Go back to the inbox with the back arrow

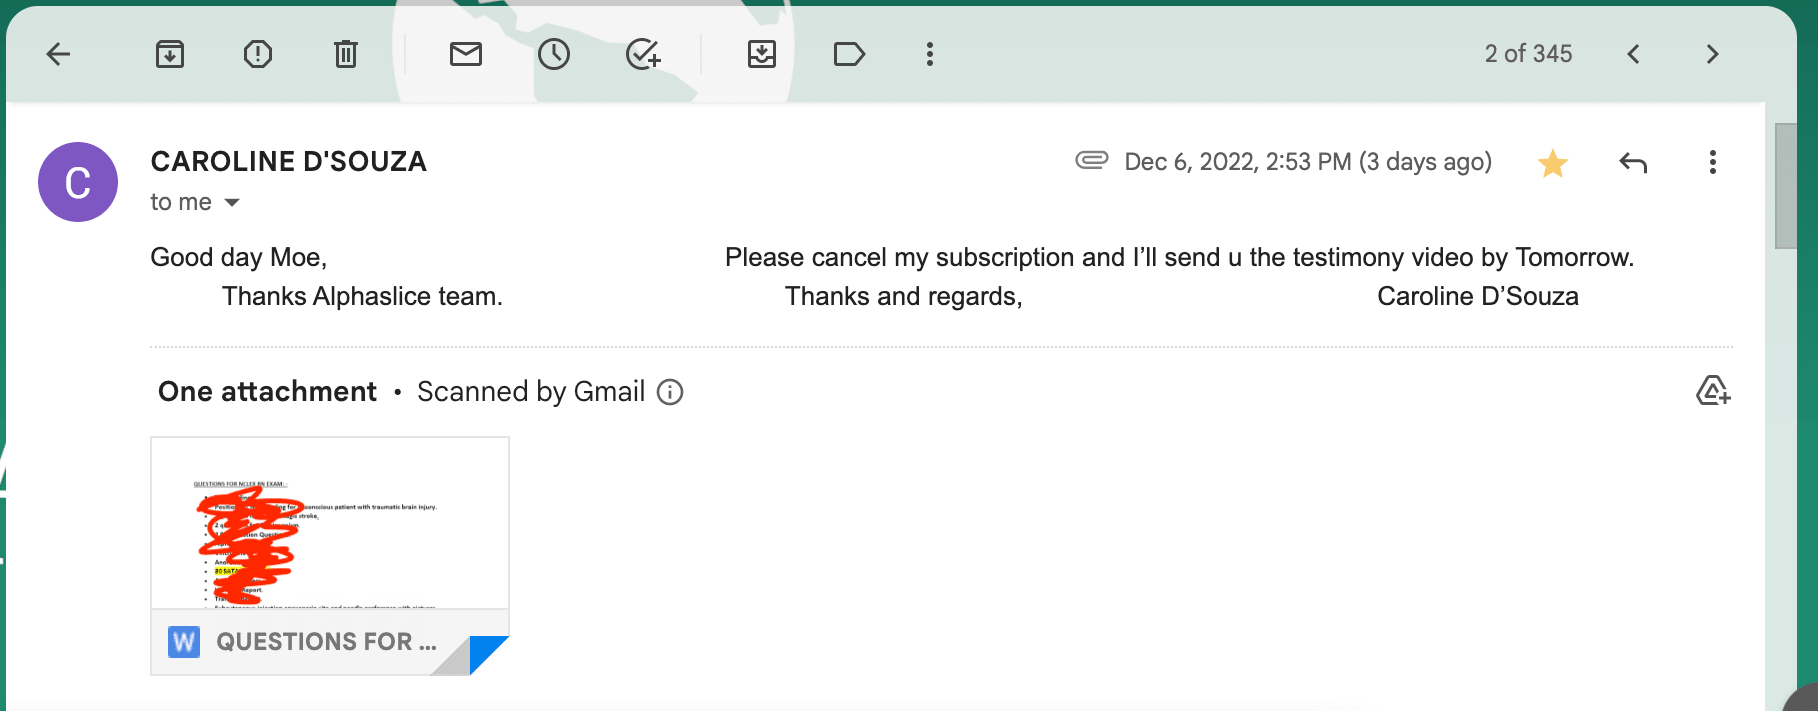[x=59, y=54]
